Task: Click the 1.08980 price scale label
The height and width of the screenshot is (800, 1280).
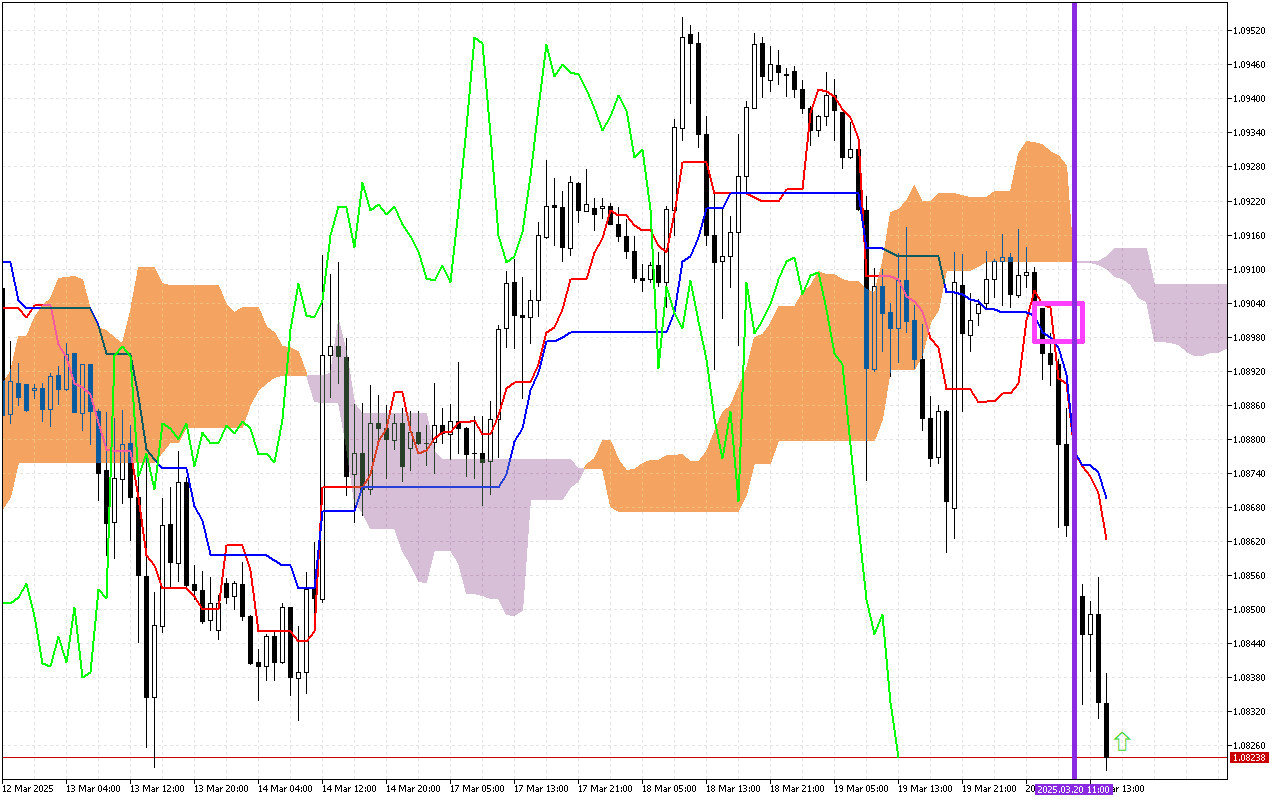Action: (x=1251, y=337)
